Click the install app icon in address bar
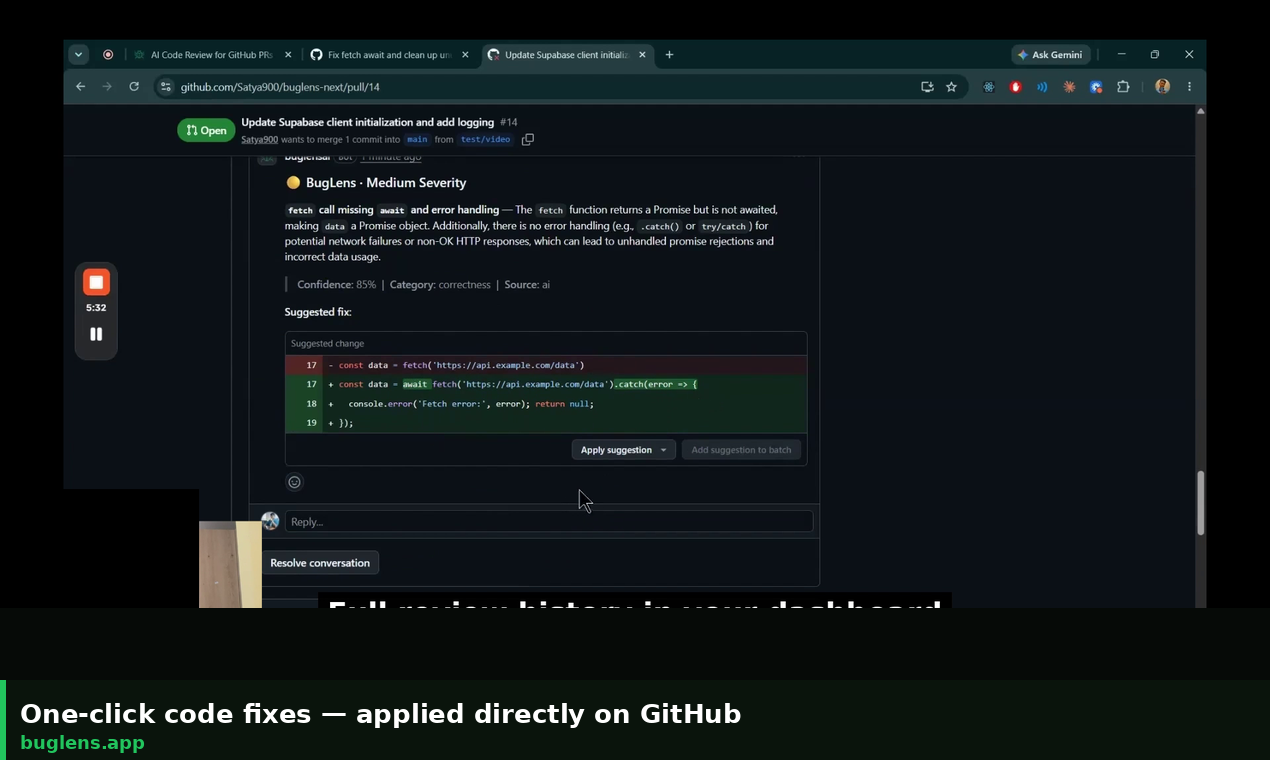 click(x=927, y=87)
